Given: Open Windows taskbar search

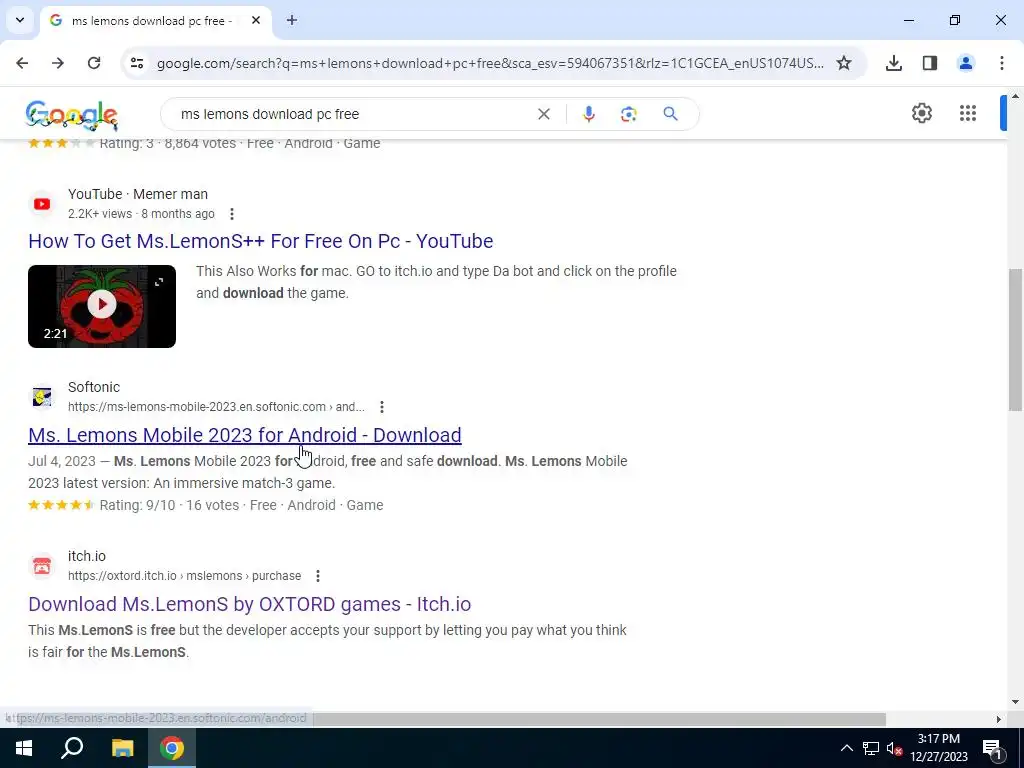Looking at the screenshot, I should (x=72, y=748).
